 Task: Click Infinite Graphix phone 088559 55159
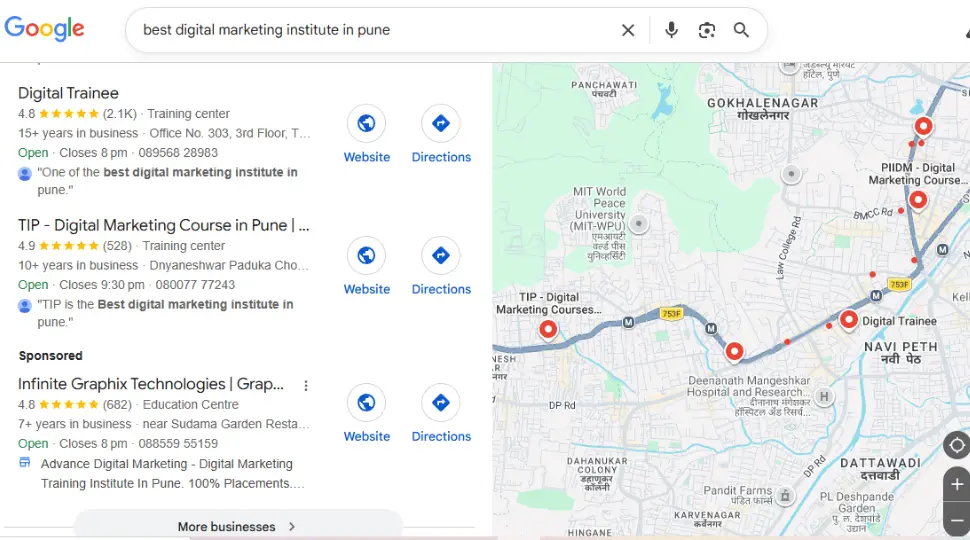(x=178, y=444)
